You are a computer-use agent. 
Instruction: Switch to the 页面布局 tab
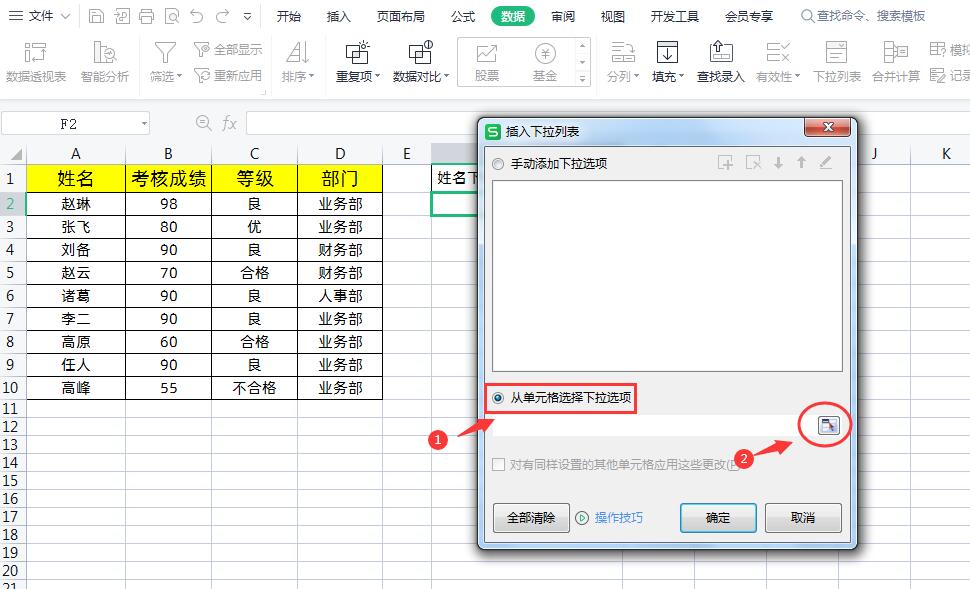pos(400,17)
